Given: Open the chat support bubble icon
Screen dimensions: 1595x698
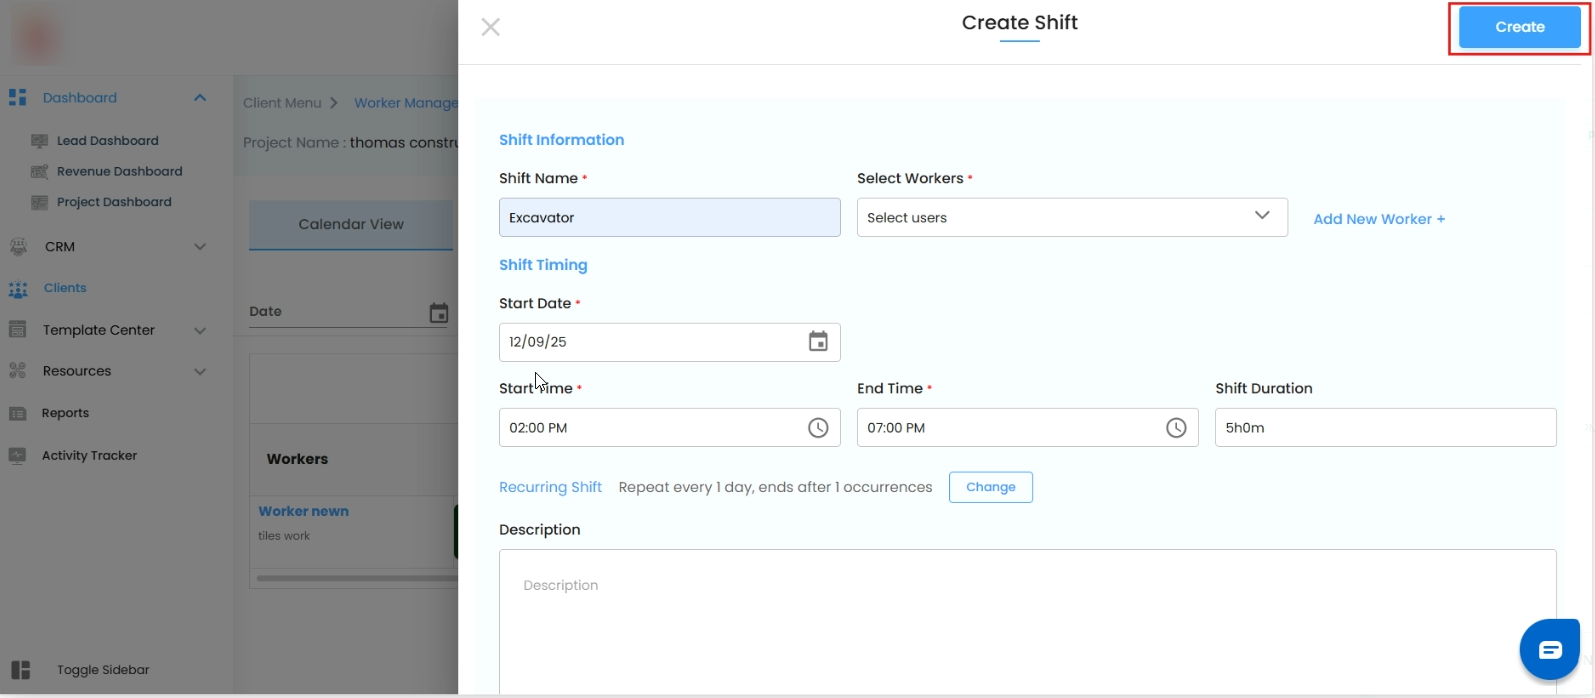Looking at the screenshot, I should (x=1550, y=650).
